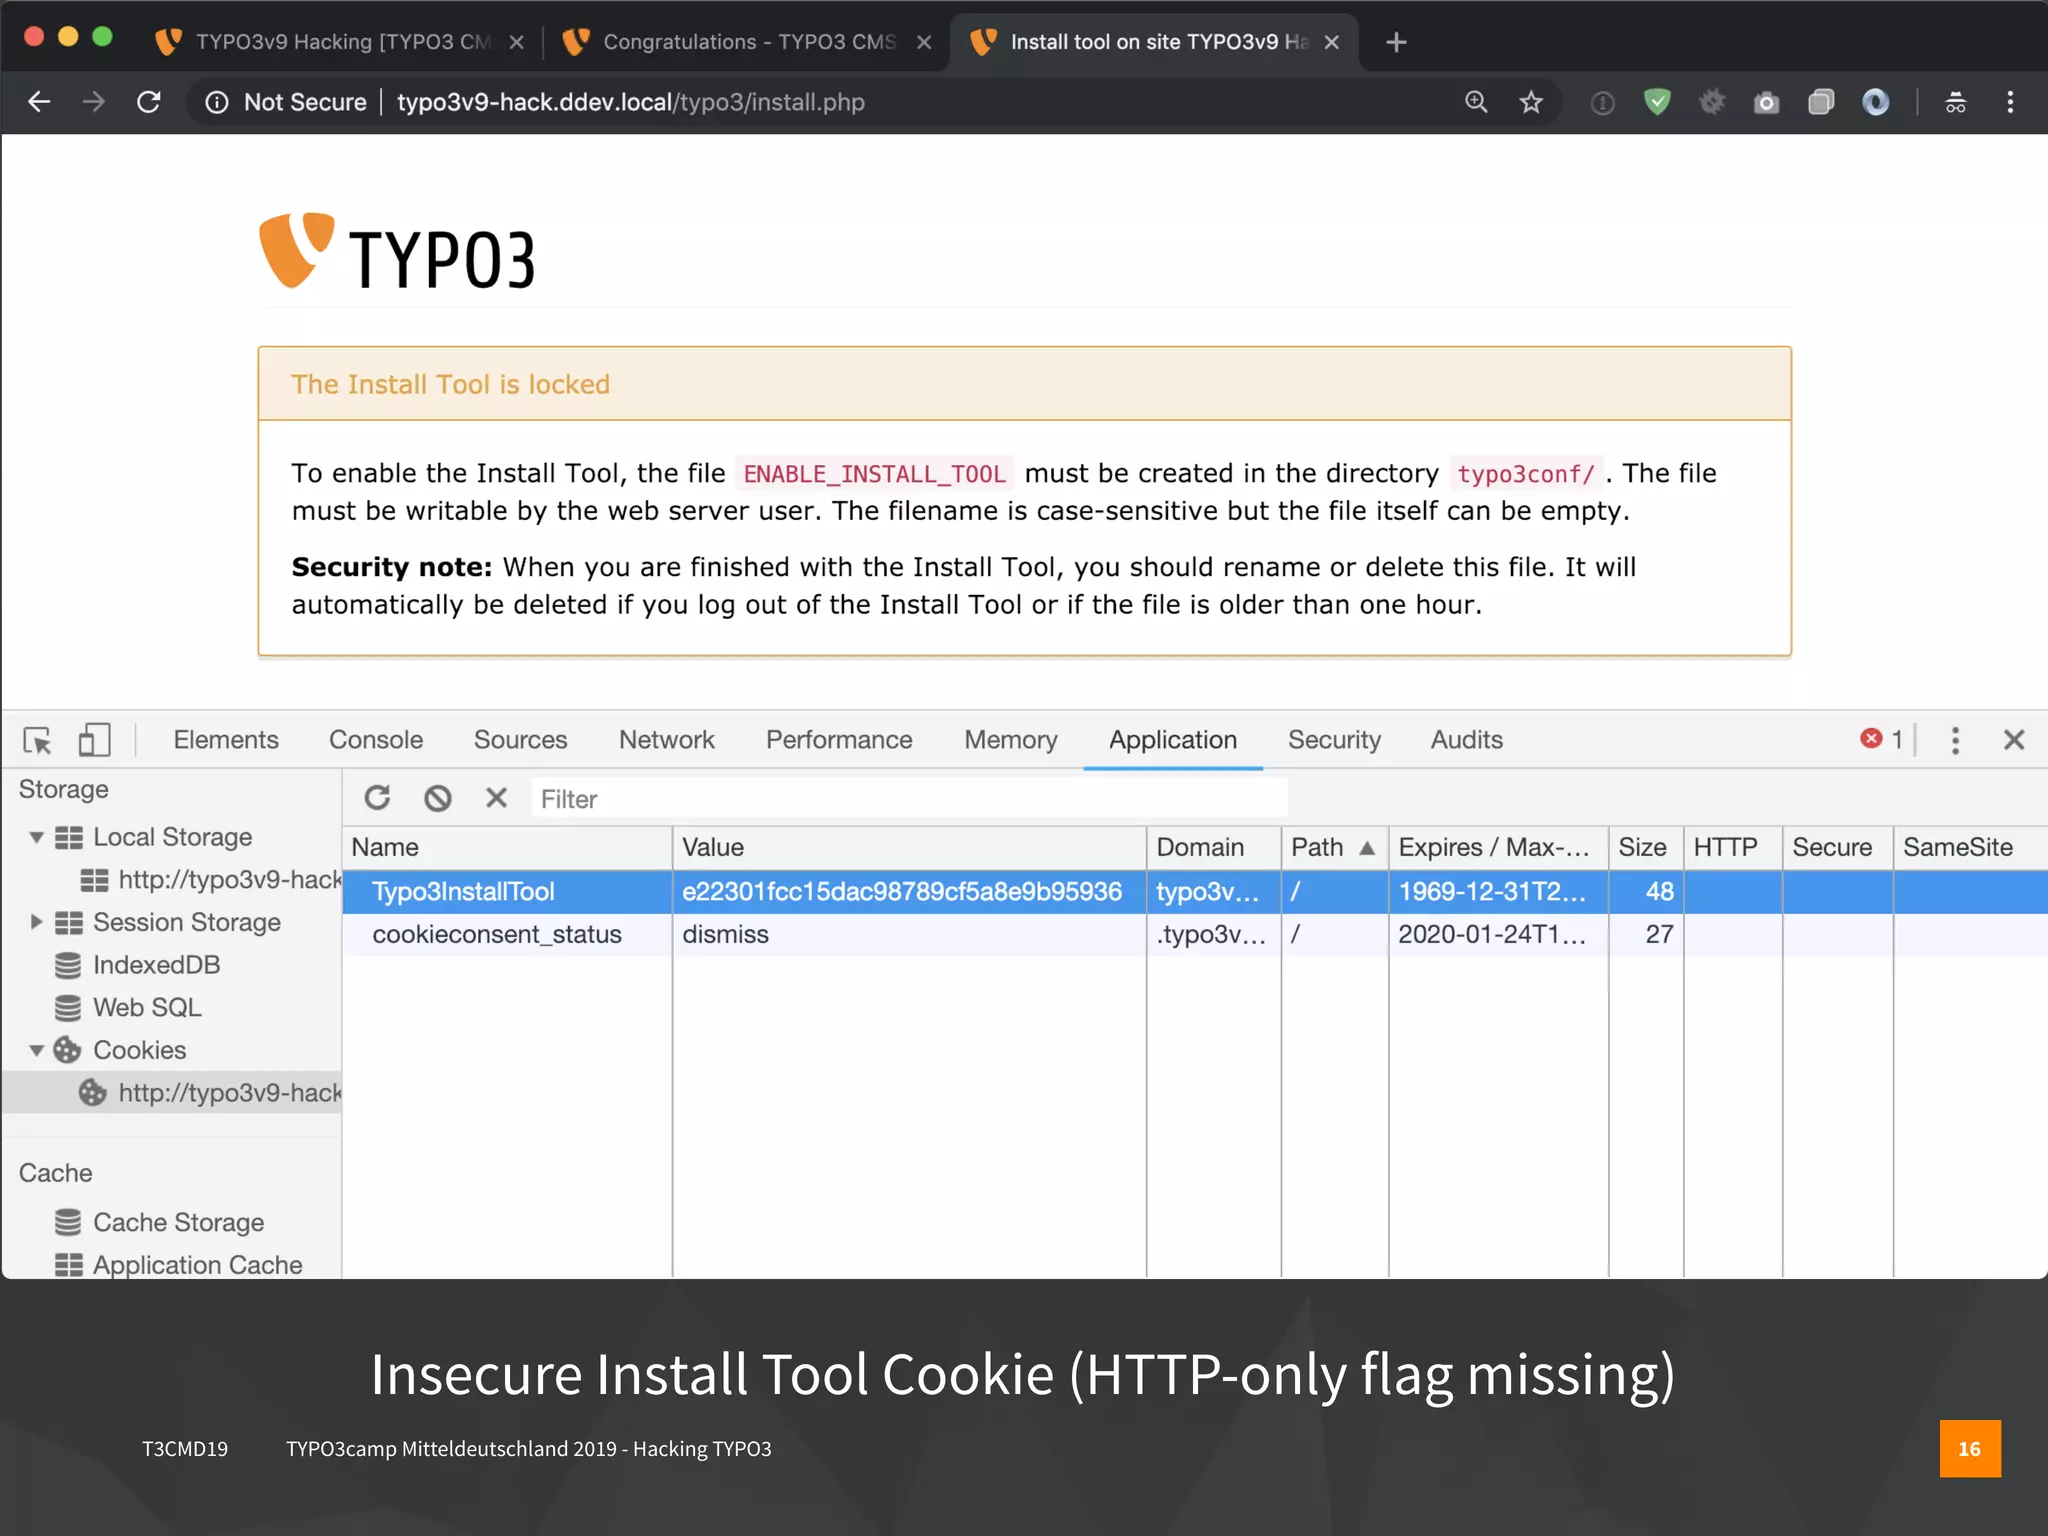Go back using the browser back arrow

39,102
